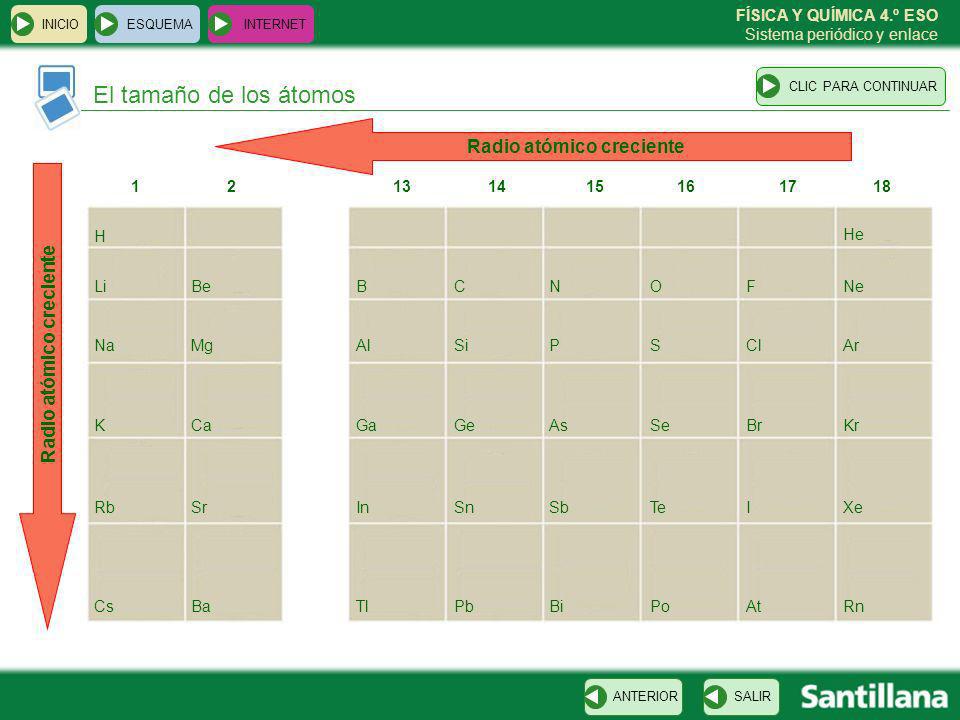This screenshot has height=720, width=960.
Task: Select the S (sulfur) element cell
Action: point(689,331)
